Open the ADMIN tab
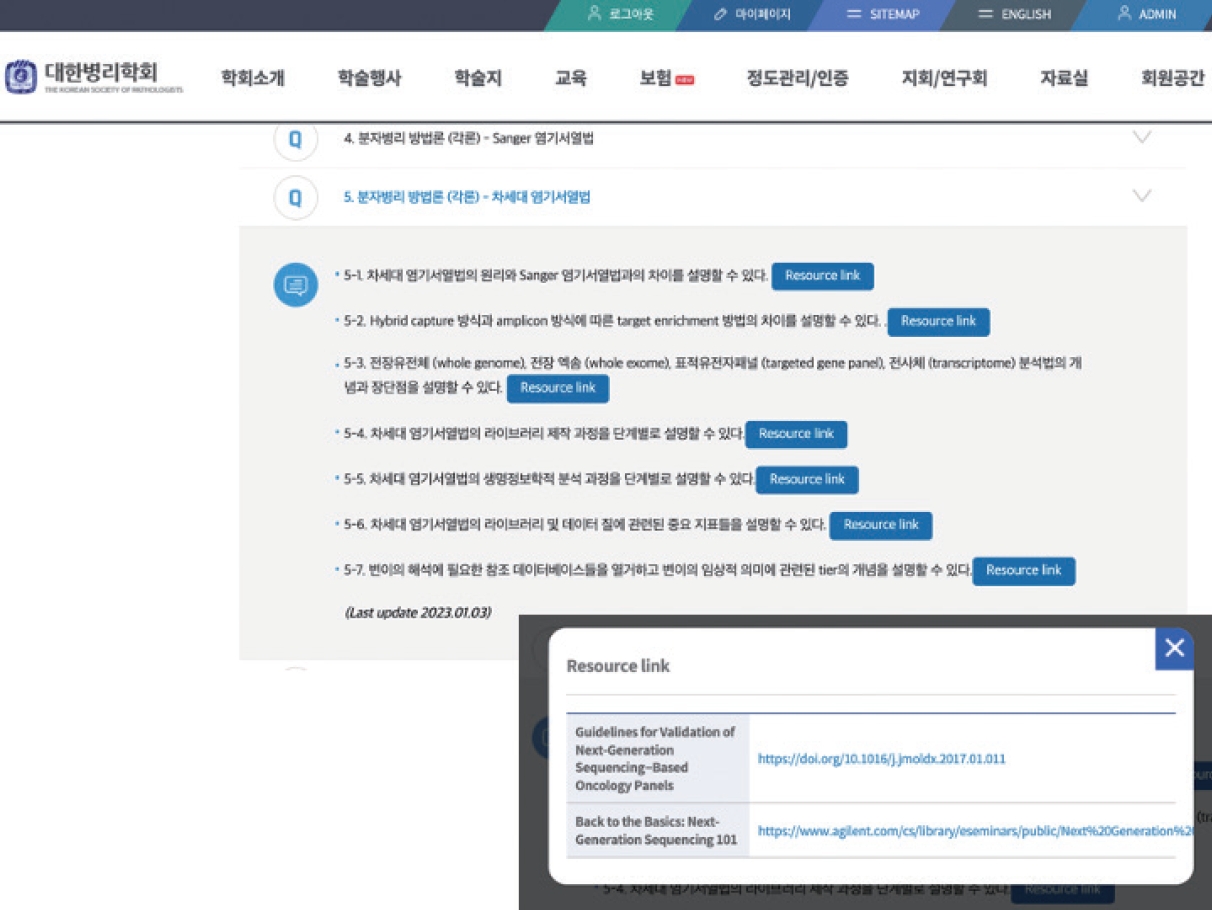1212x910 pixels. click(1146, 14)
